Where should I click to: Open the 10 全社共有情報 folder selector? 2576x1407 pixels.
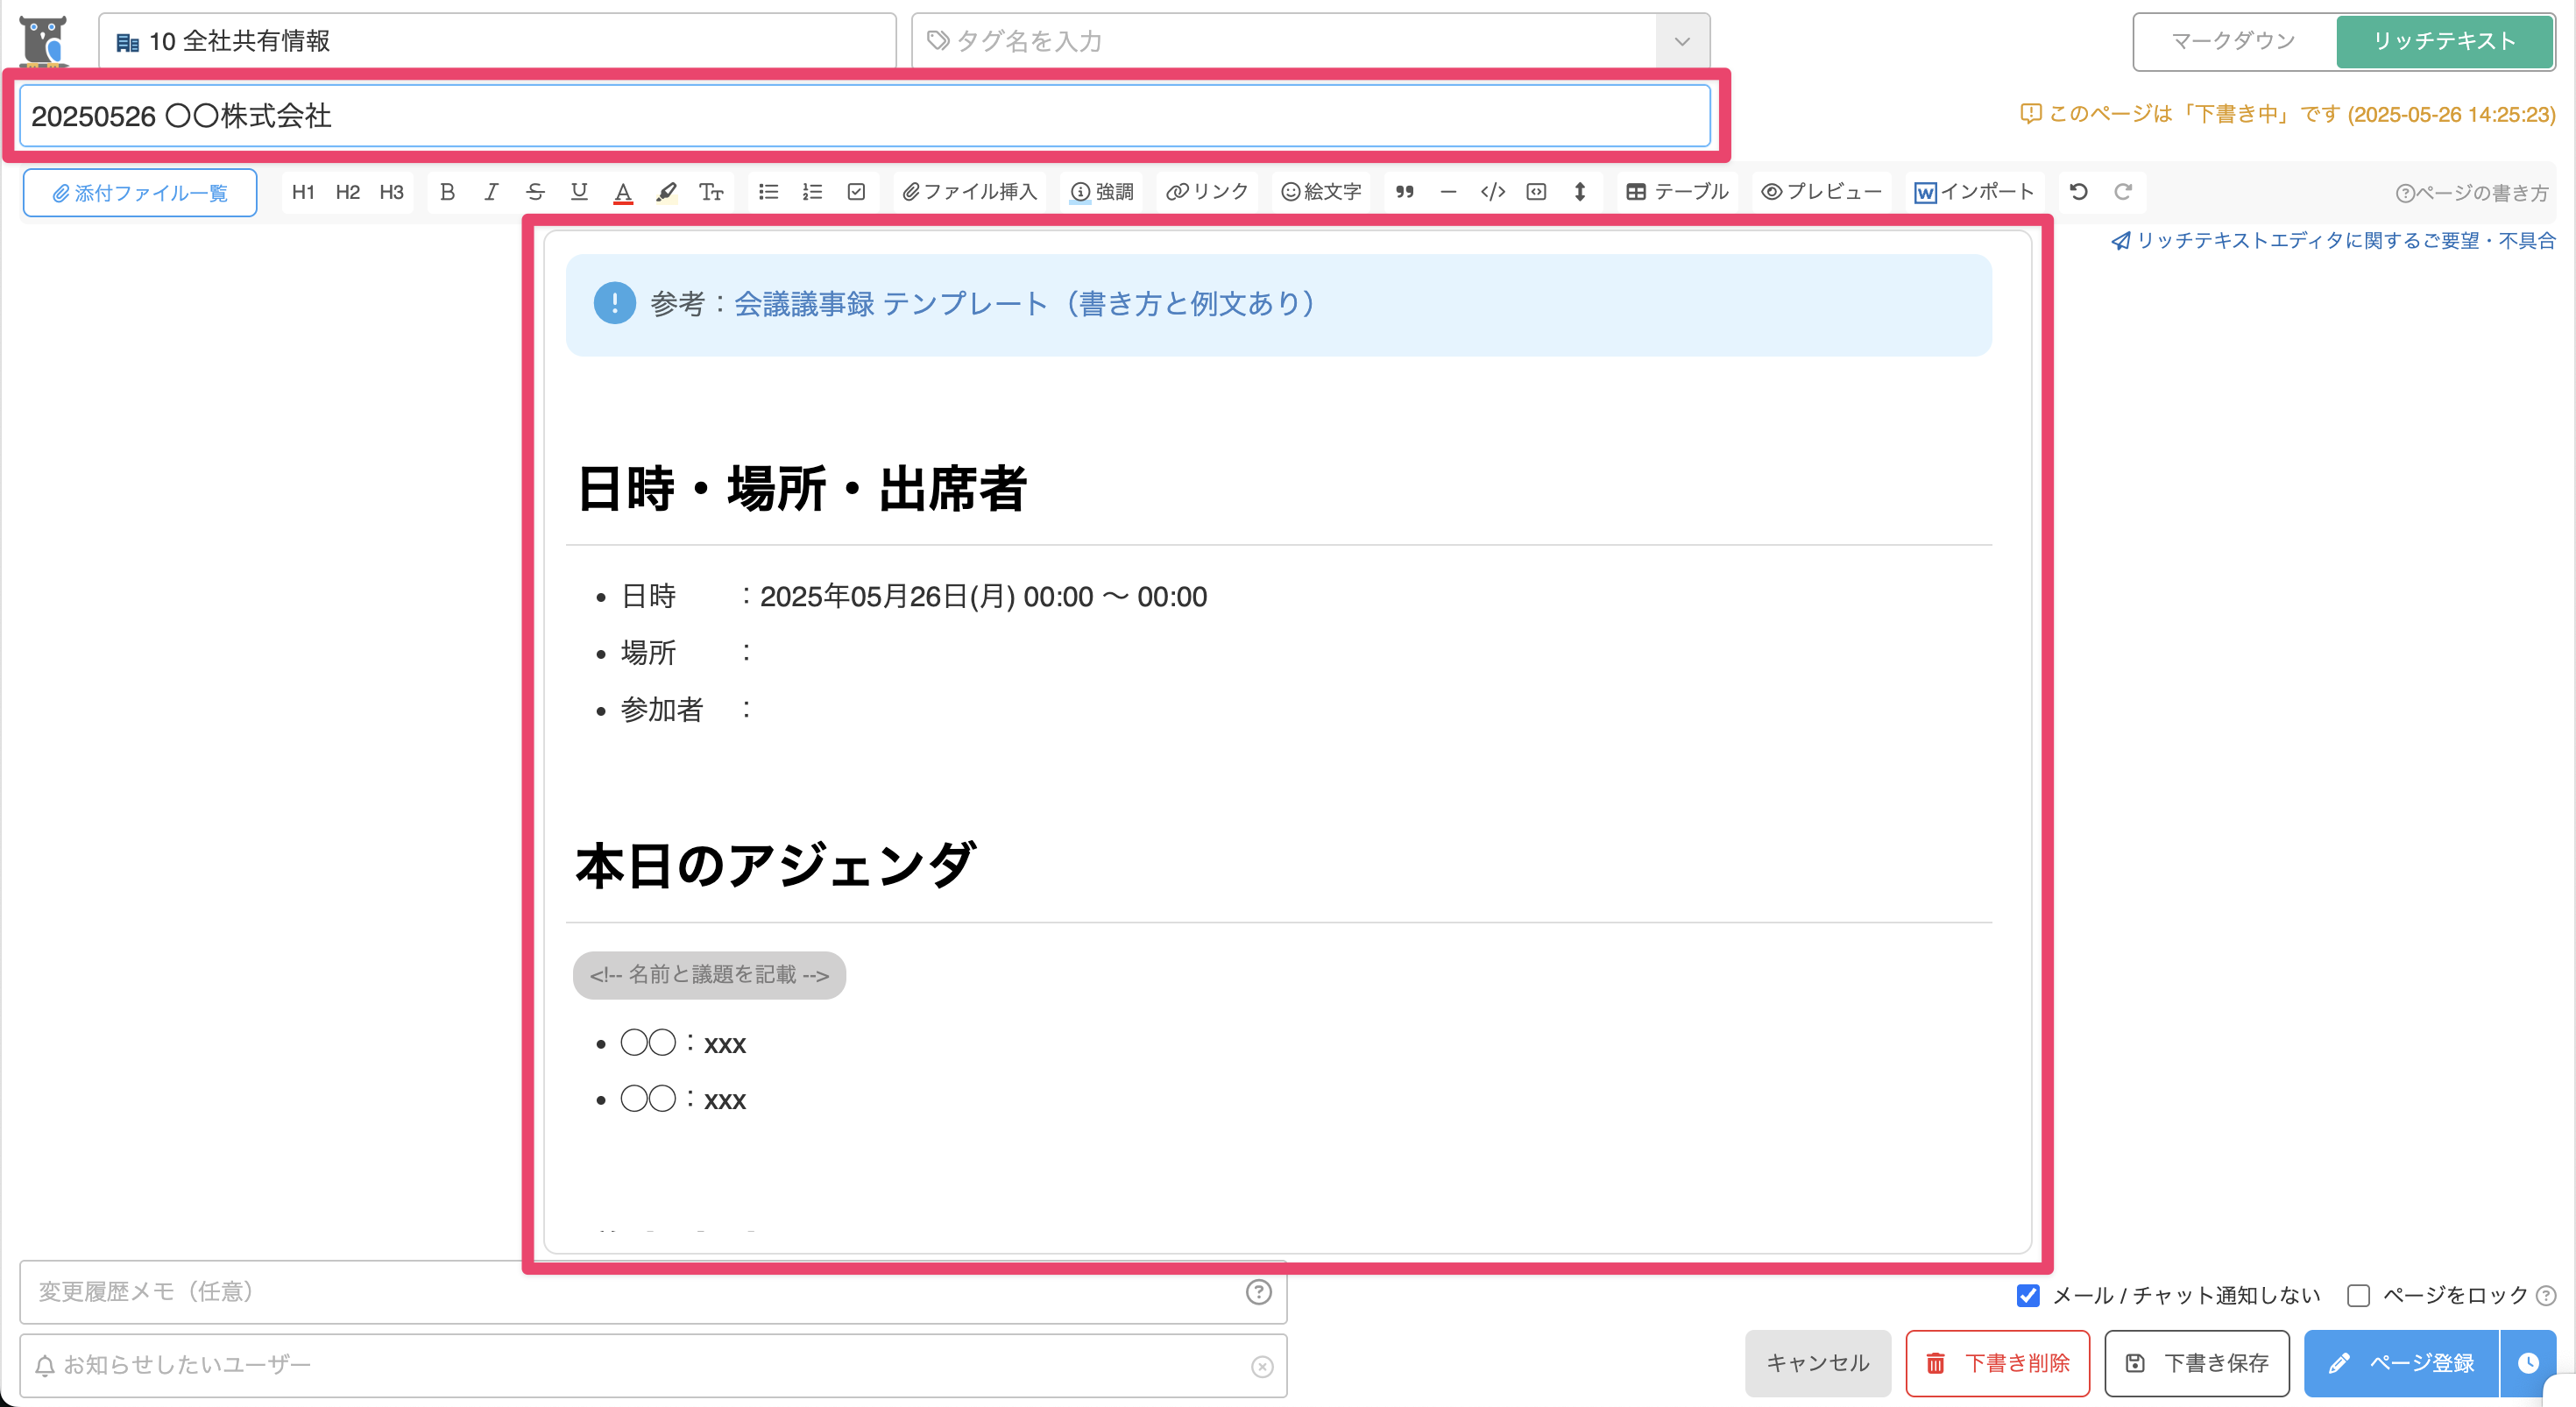point(497,41)
